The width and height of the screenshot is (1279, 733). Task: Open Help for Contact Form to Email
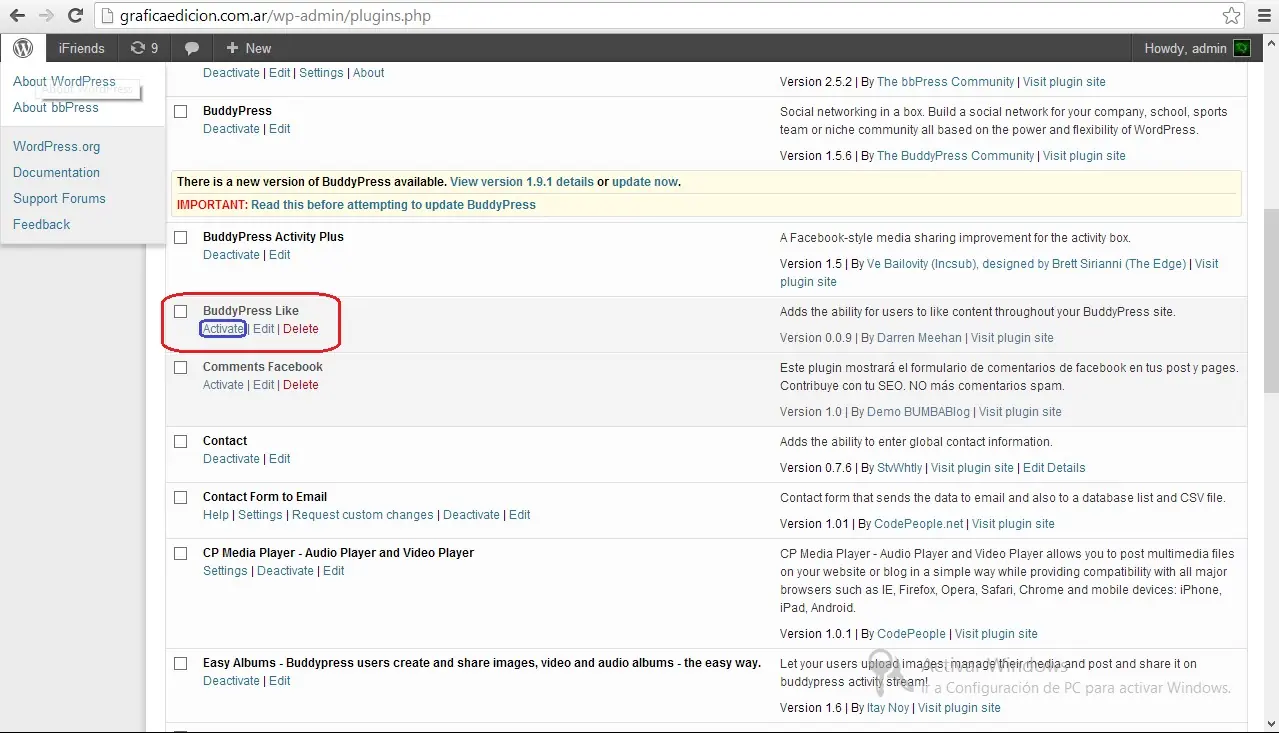click(216, 515)
